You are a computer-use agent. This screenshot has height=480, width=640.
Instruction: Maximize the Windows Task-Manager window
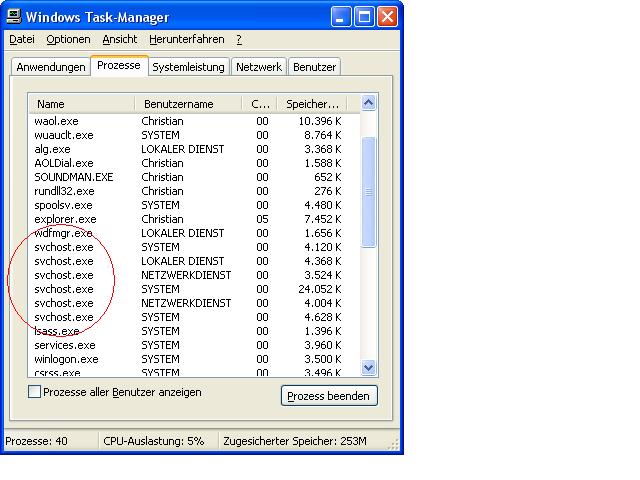pos(364,17)
